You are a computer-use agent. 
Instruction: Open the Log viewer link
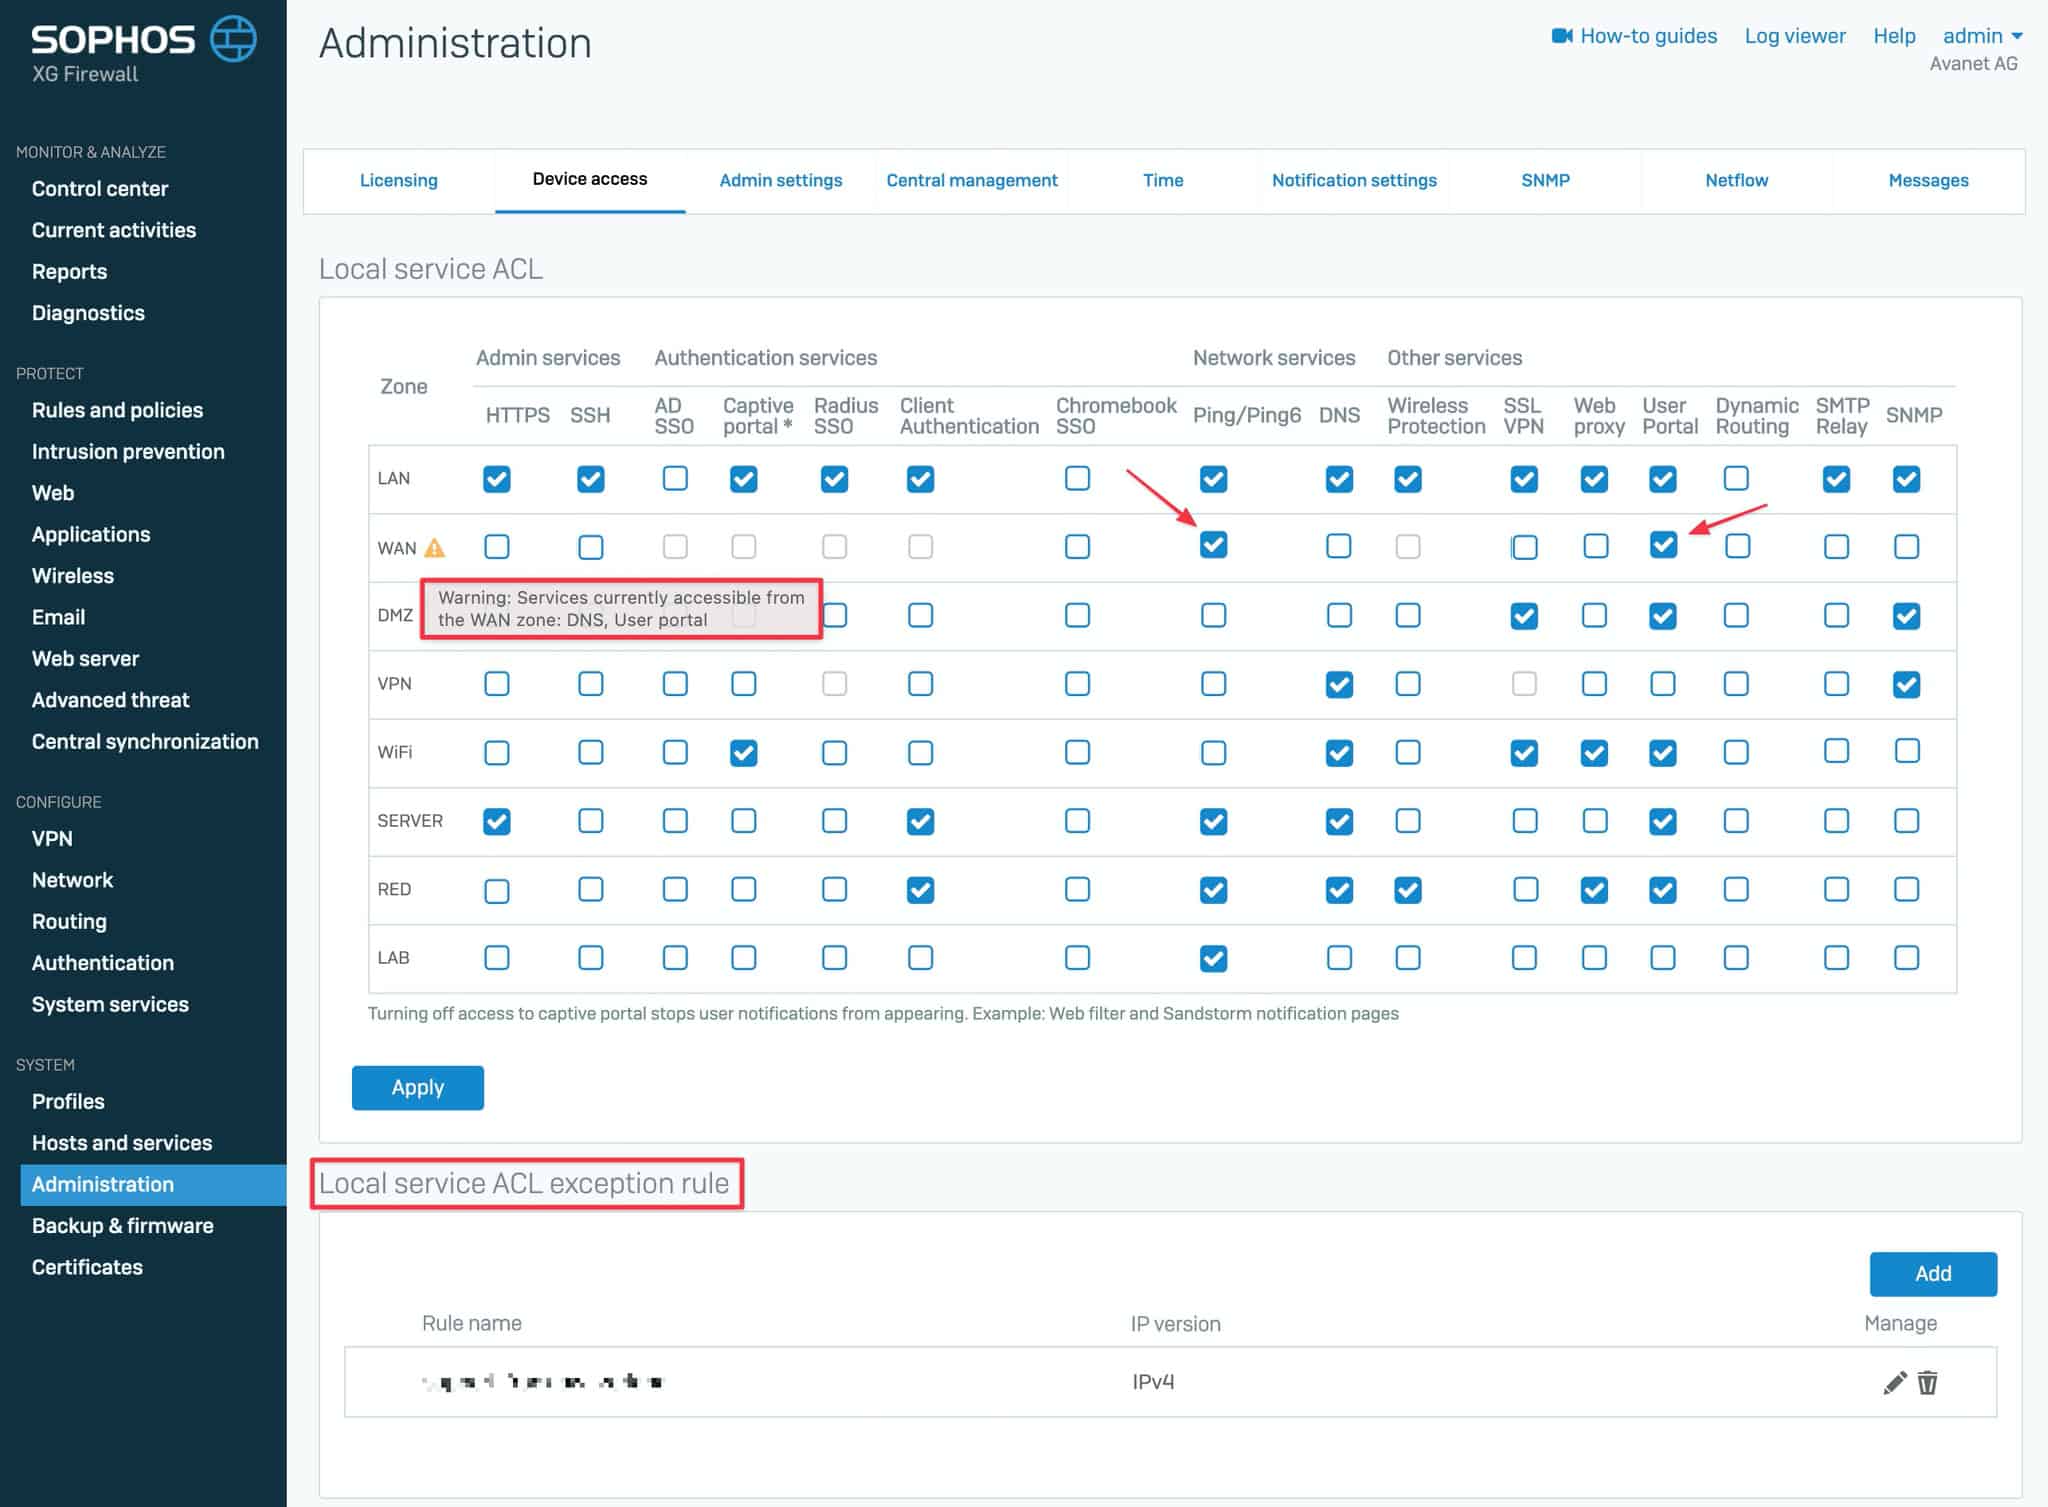tap(1794, 36)
